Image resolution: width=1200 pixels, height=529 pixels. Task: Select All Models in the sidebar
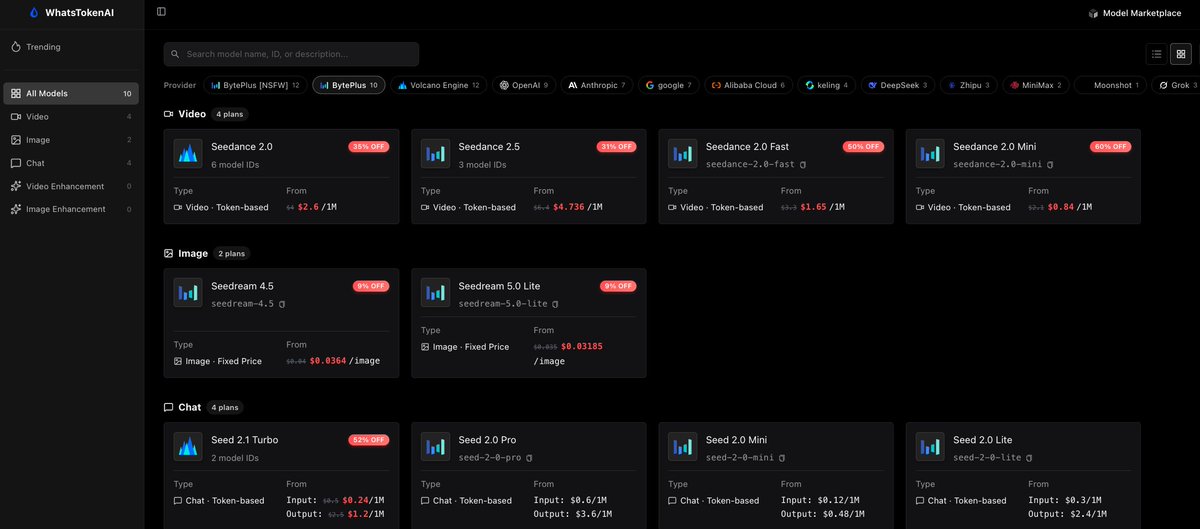(72, 93)
